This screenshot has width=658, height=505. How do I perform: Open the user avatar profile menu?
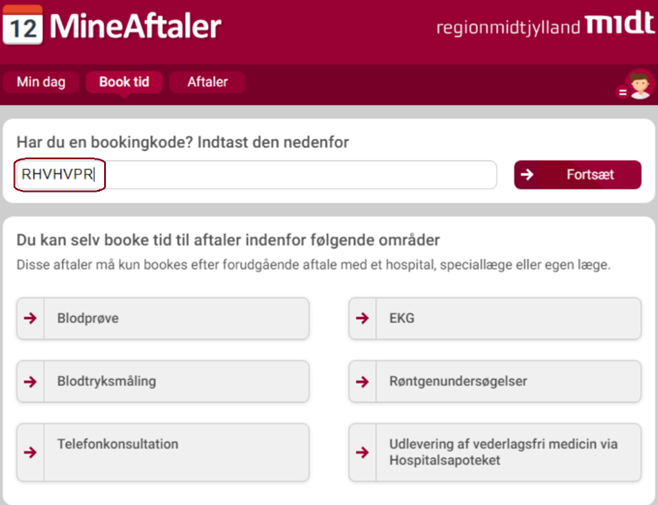[637, 85]
